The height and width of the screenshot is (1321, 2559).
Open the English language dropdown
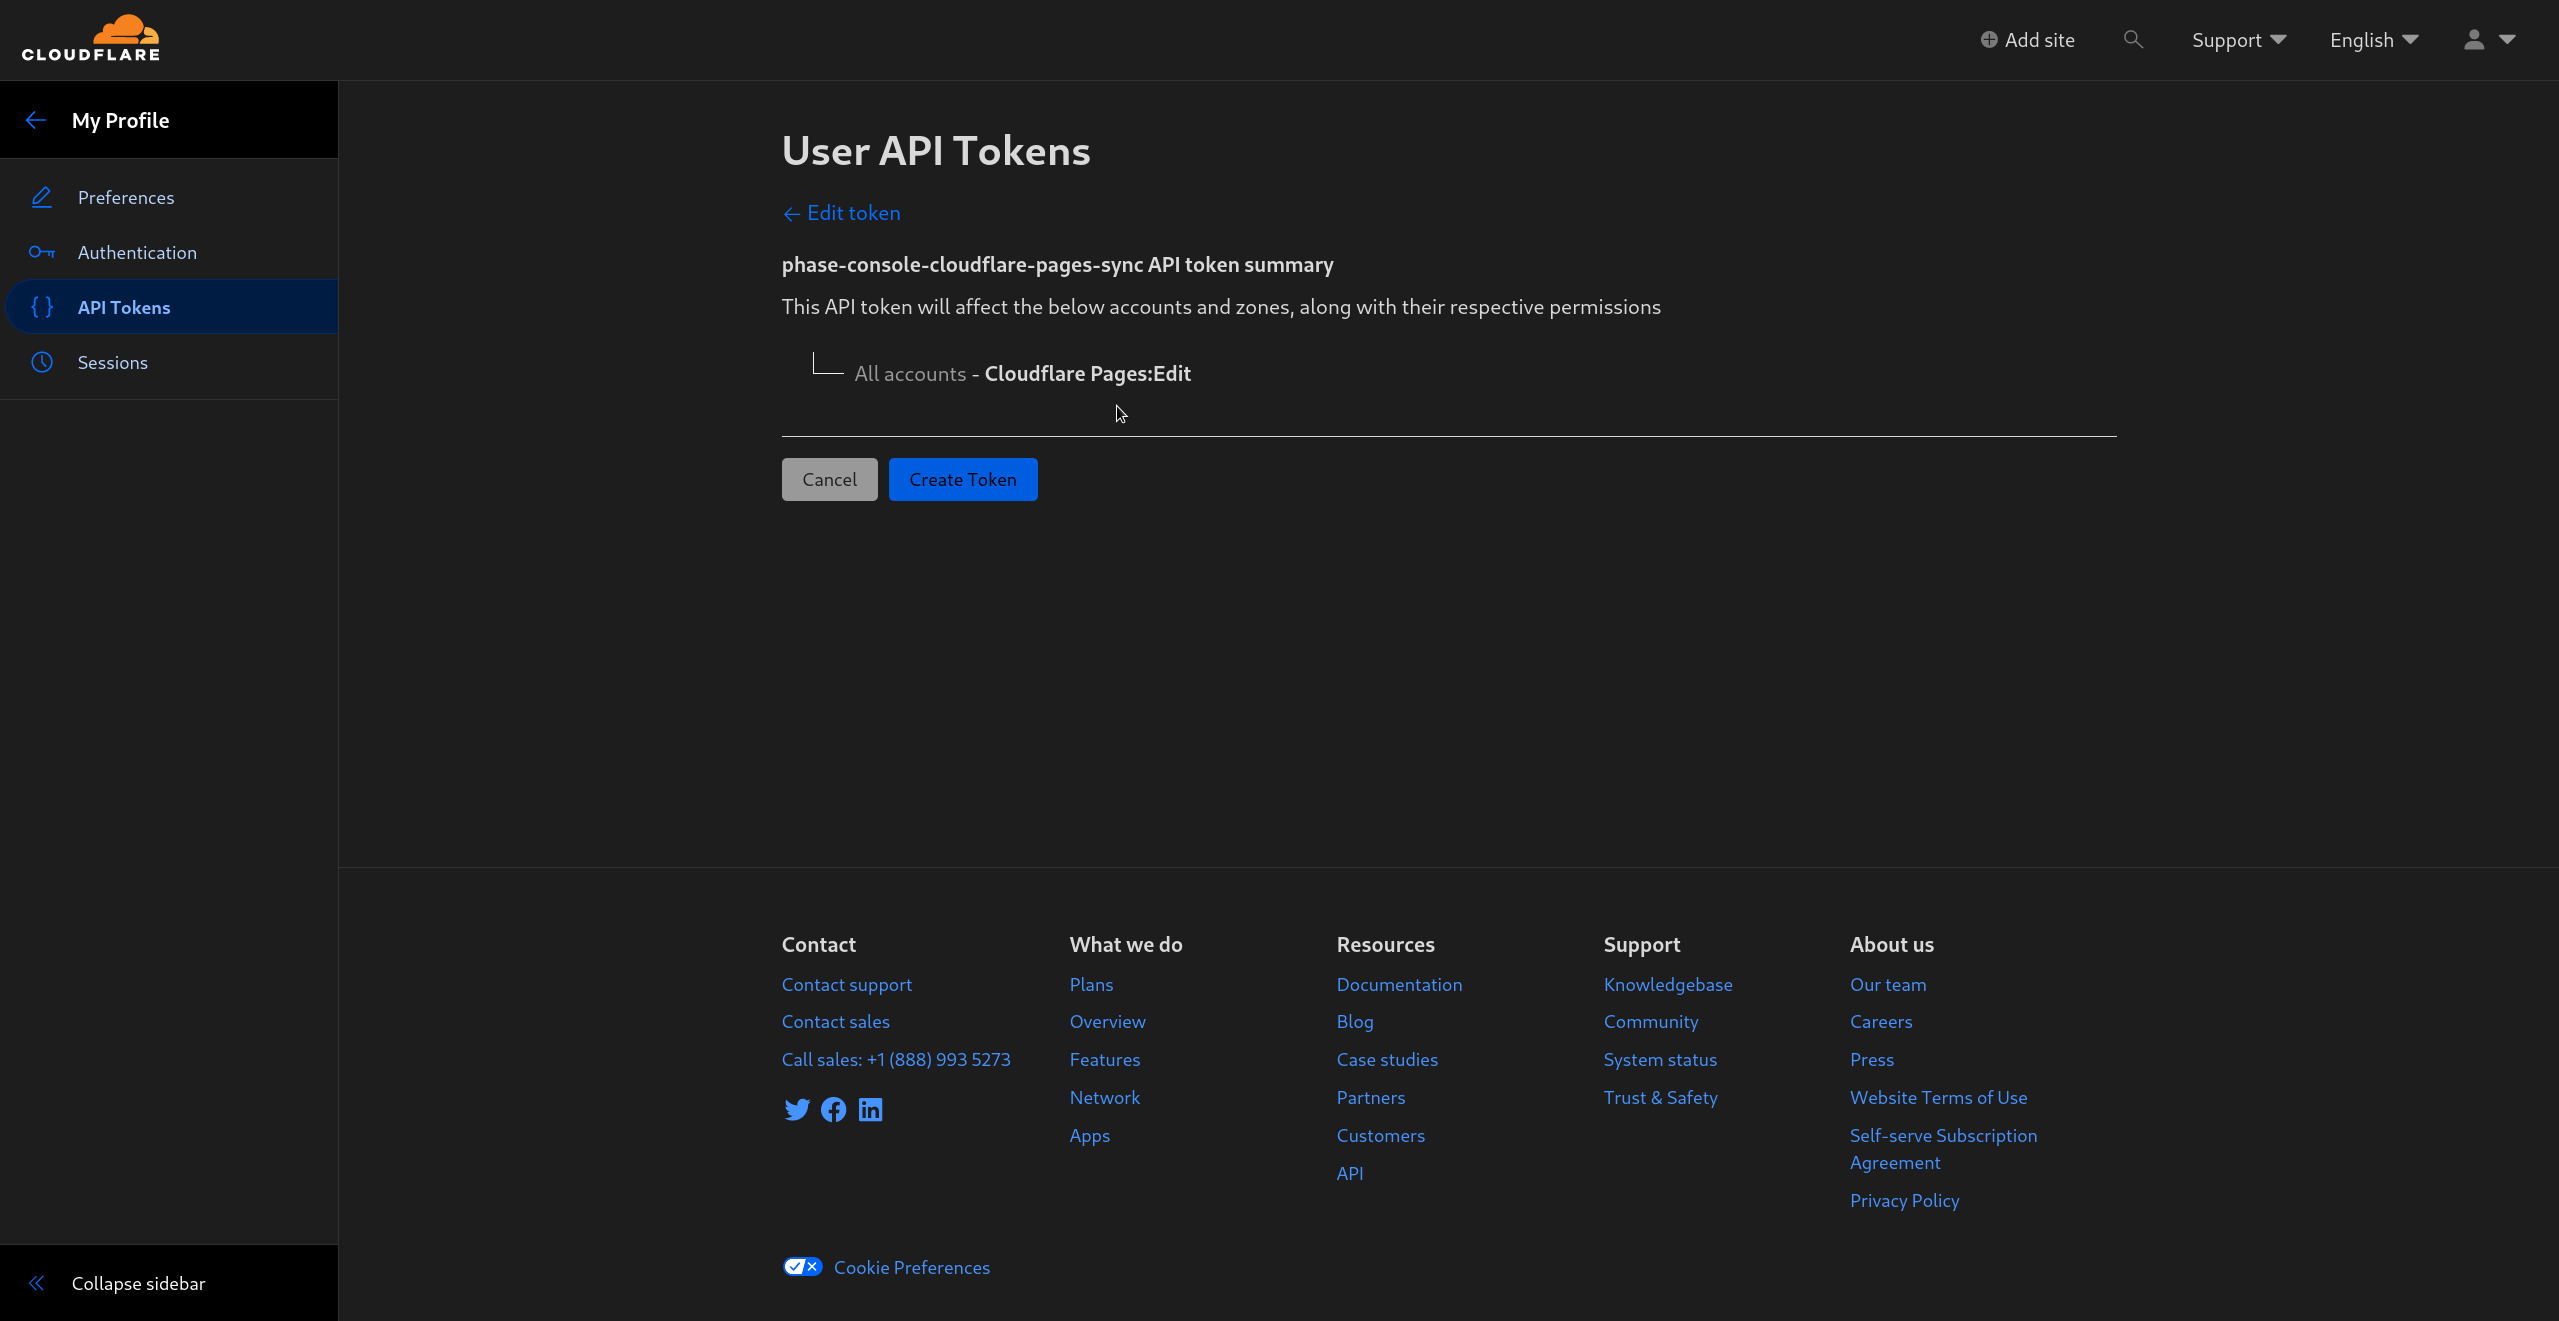2373,39
